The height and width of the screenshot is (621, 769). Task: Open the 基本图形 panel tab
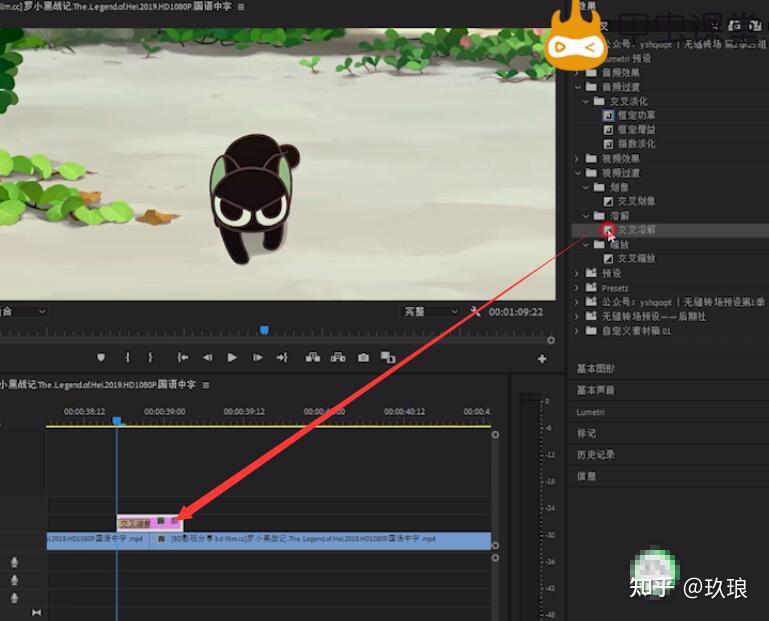[595, 369]
